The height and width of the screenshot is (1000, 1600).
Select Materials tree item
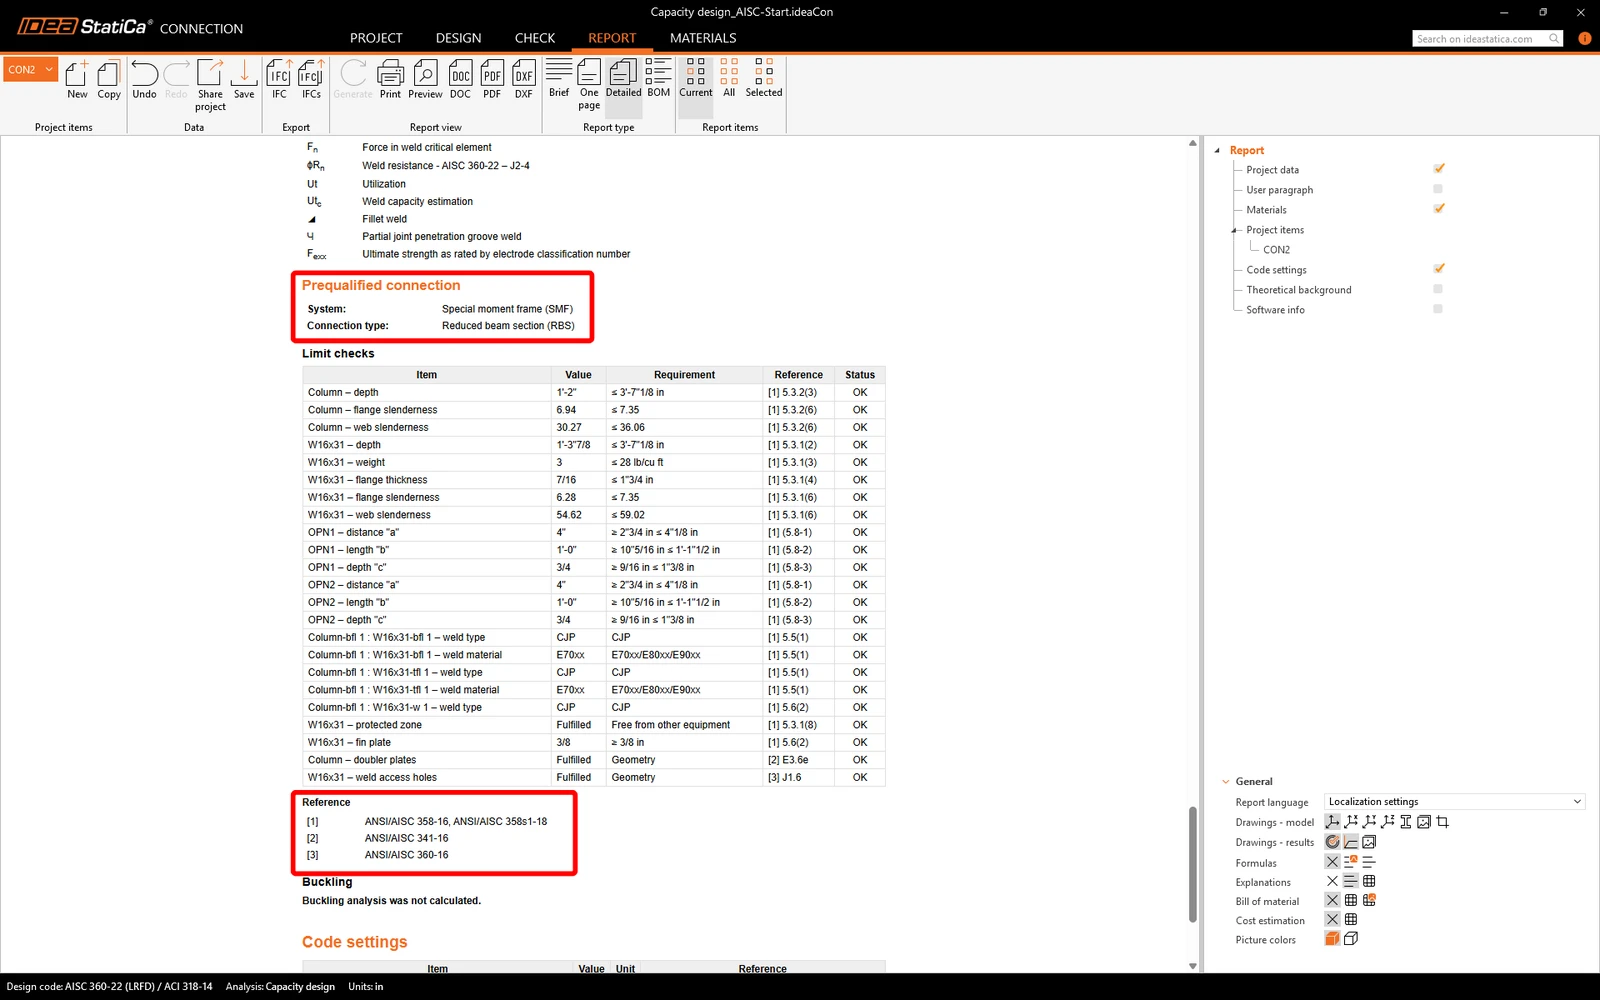[1266, 210]
